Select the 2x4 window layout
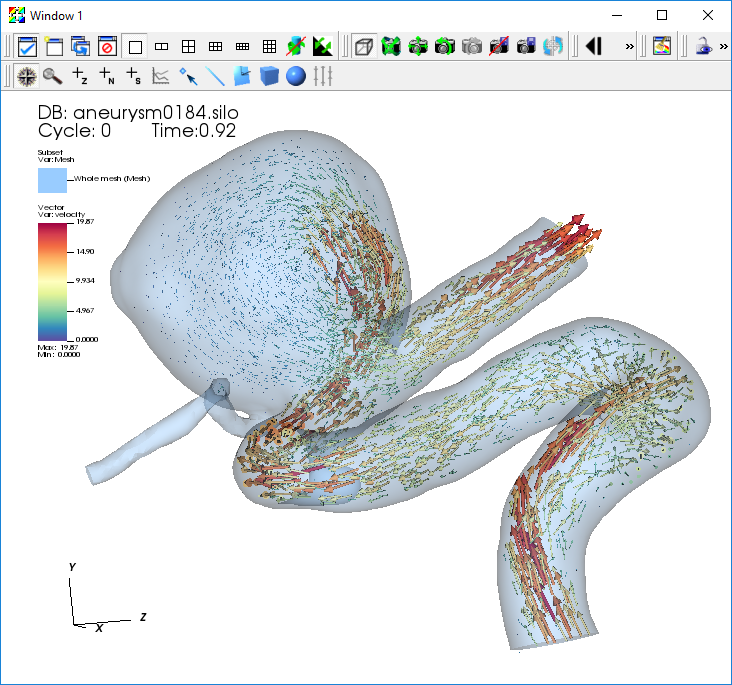Screen dimensions: 732x685 click(x=243, y=46)
